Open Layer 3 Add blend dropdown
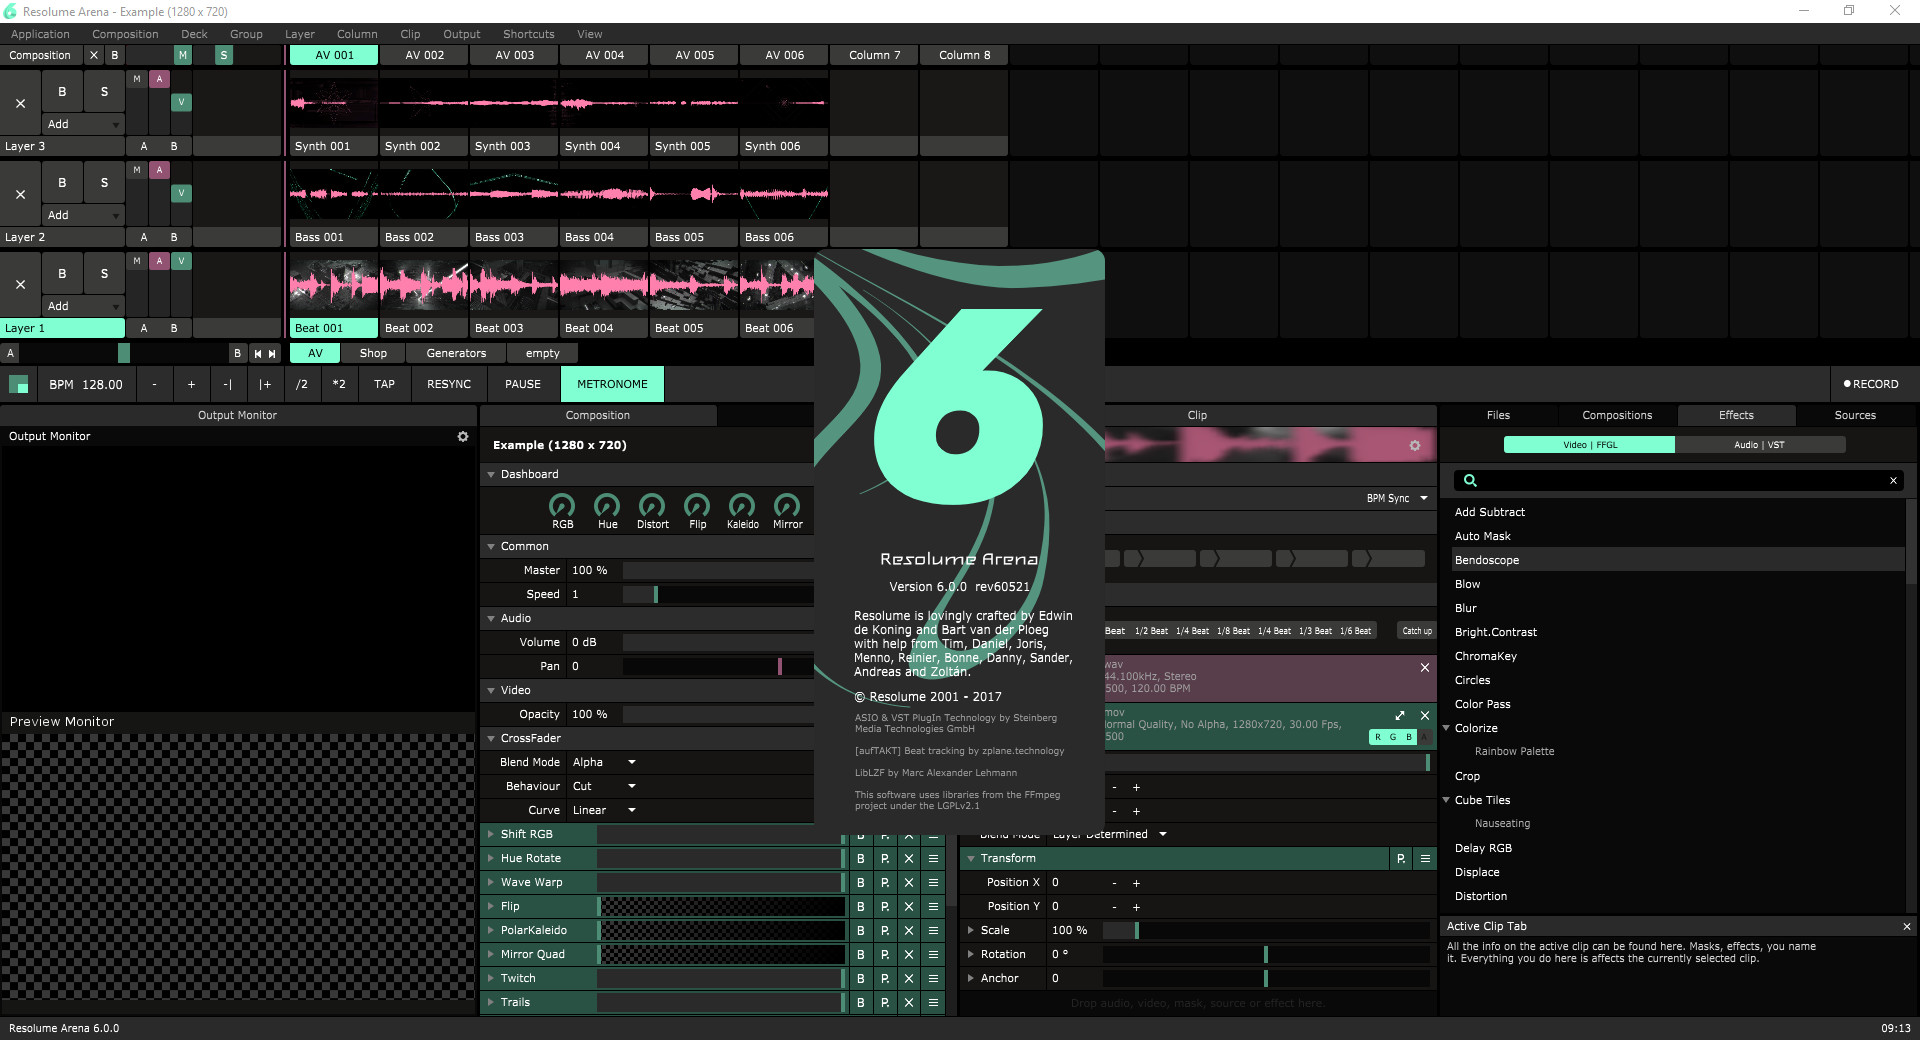 point(83,124)
